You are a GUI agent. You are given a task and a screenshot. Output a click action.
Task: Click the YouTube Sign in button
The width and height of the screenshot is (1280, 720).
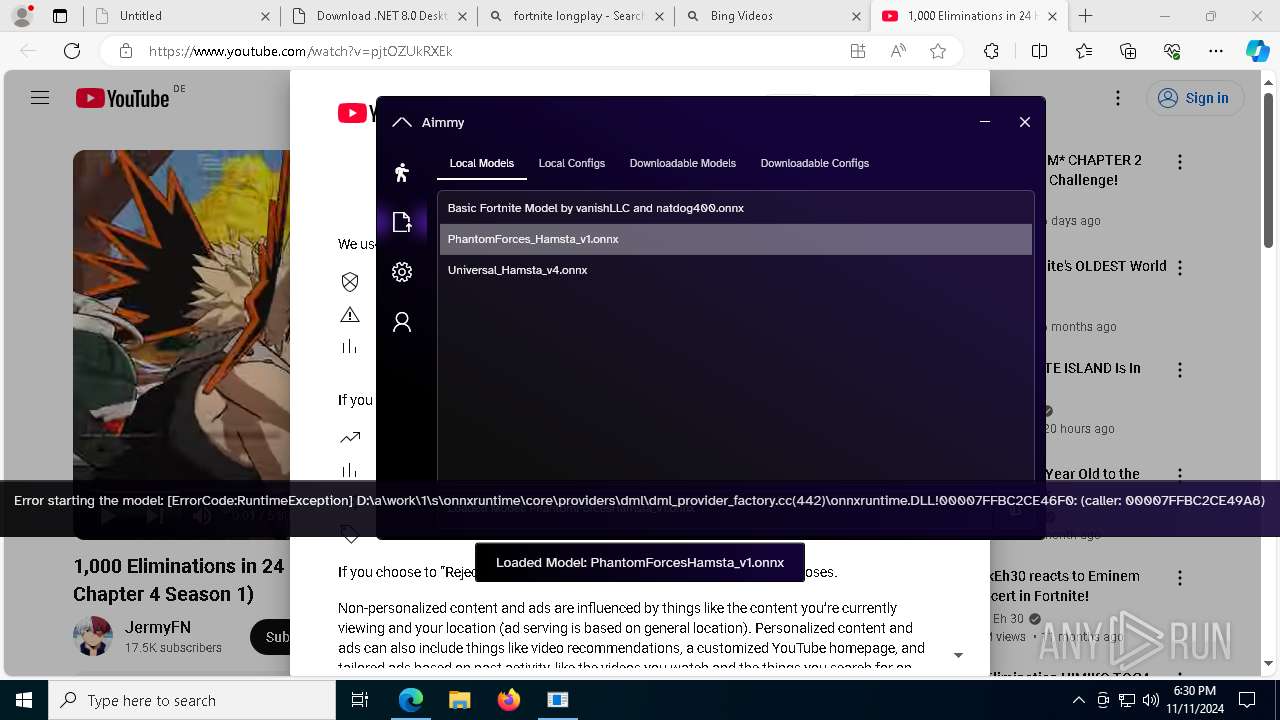coord(1194,98)
